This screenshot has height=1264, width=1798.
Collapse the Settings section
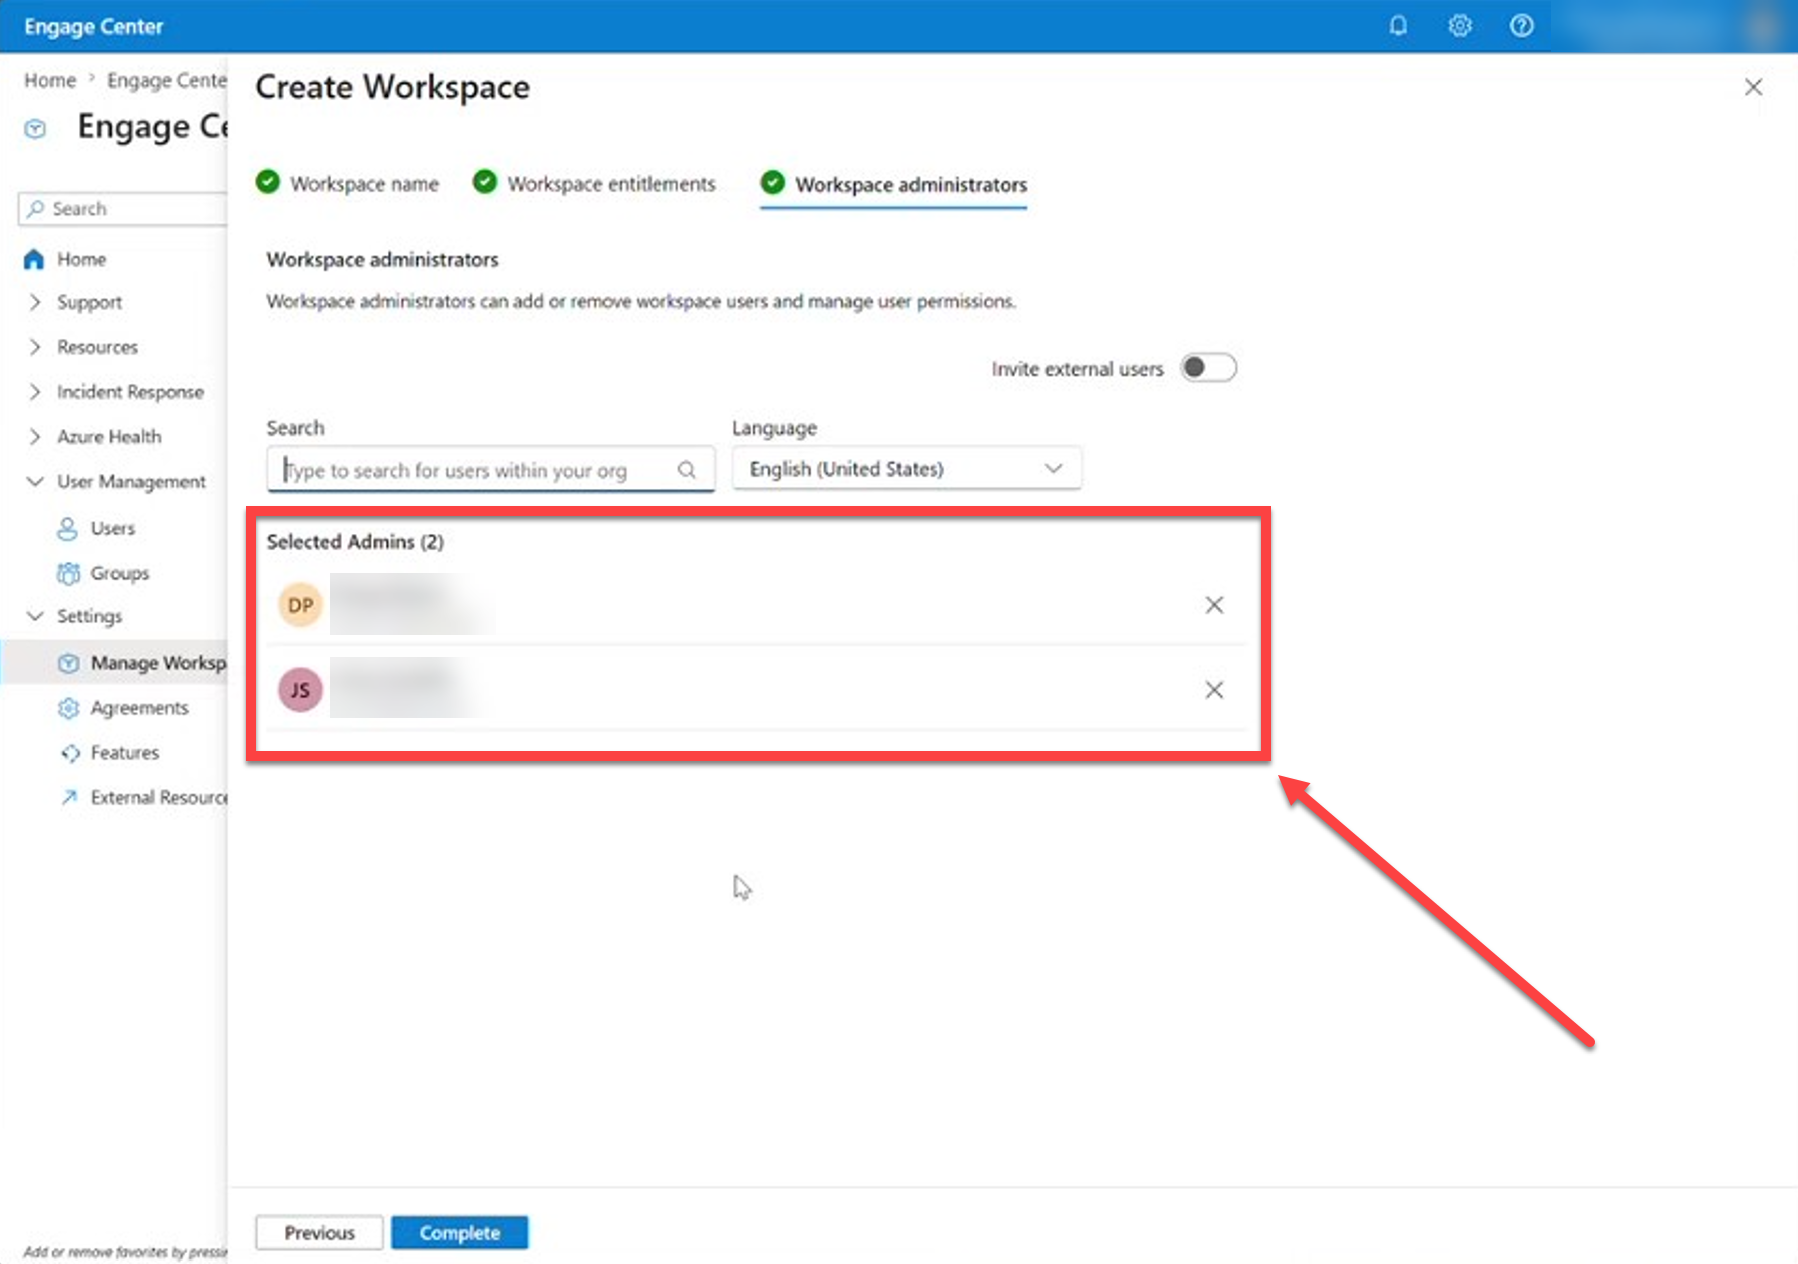point(35,616)
